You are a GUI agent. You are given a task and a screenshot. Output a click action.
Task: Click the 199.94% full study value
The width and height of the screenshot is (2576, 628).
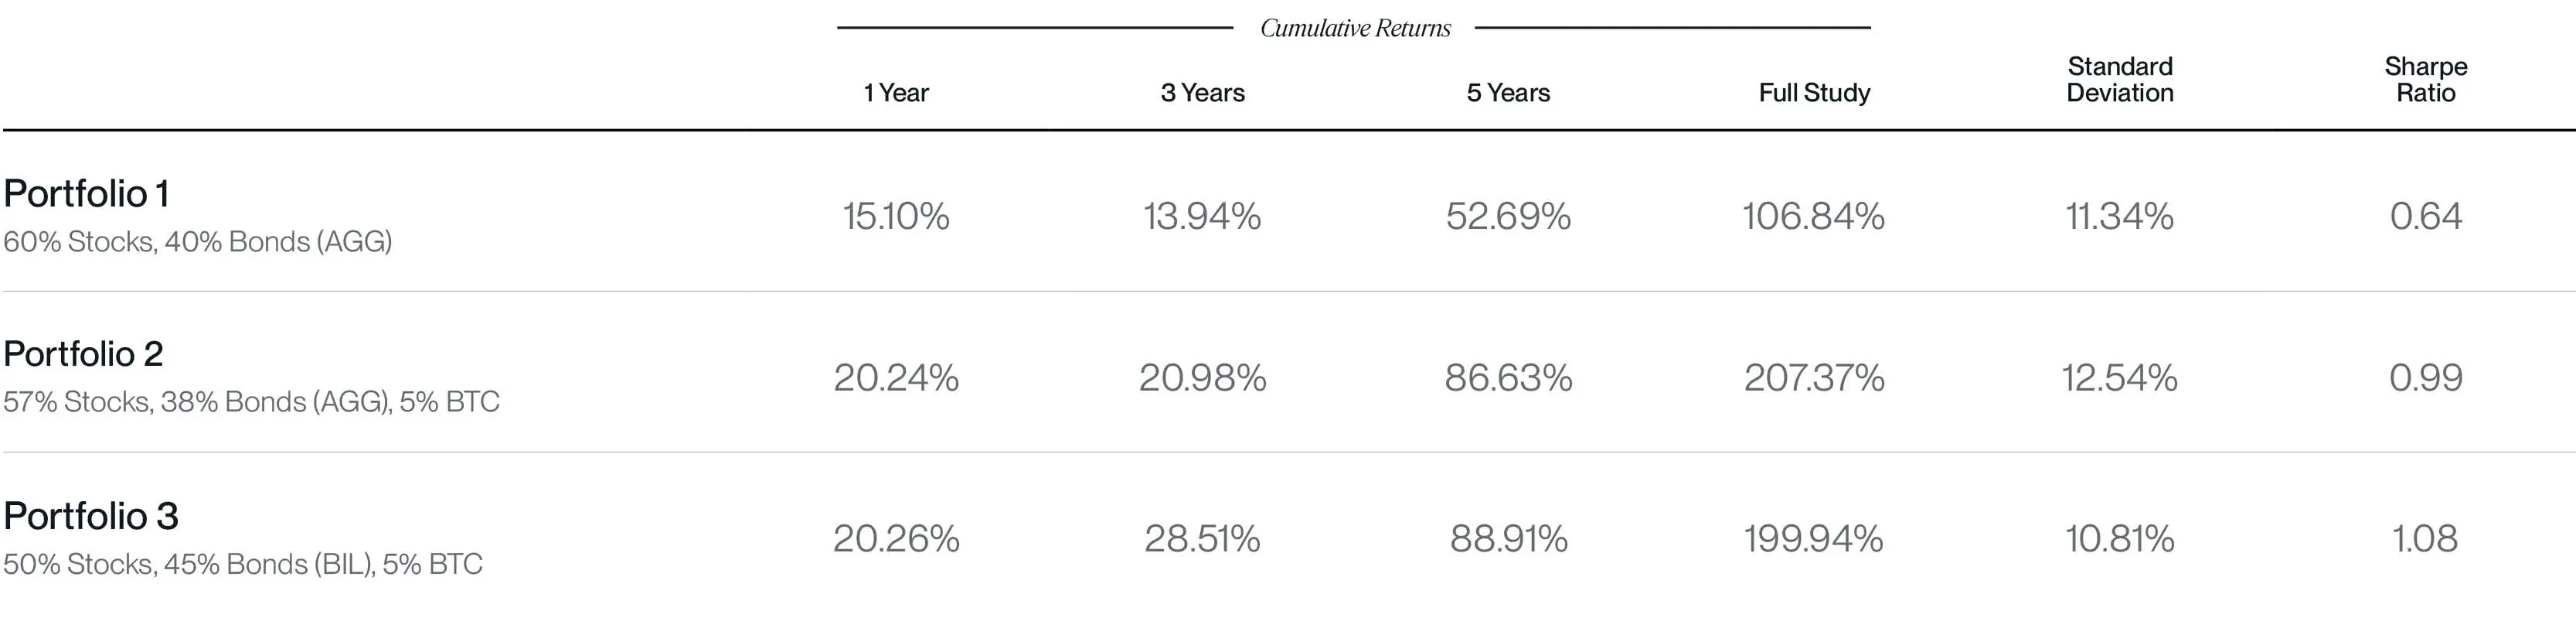pos(1813,539)
